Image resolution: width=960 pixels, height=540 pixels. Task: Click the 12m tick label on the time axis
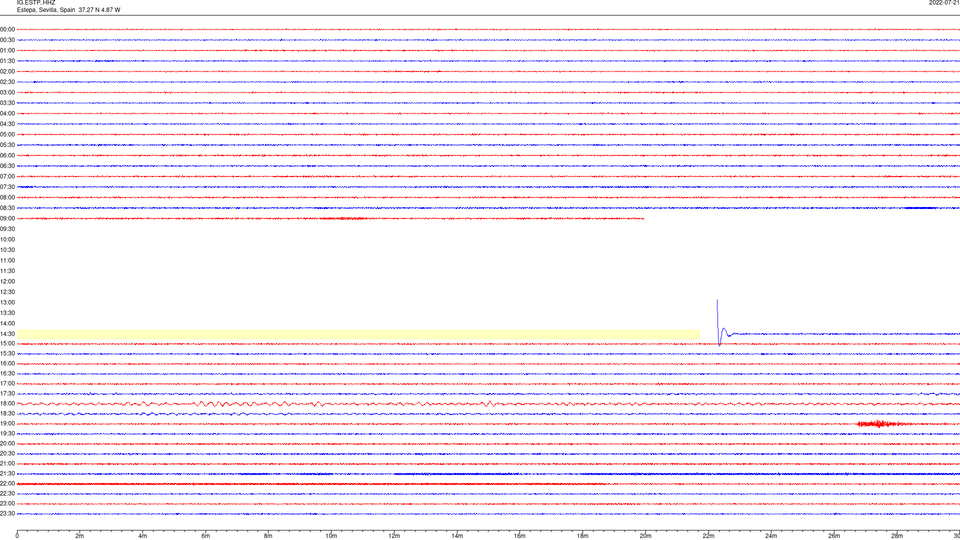click(x=394, y=536)
